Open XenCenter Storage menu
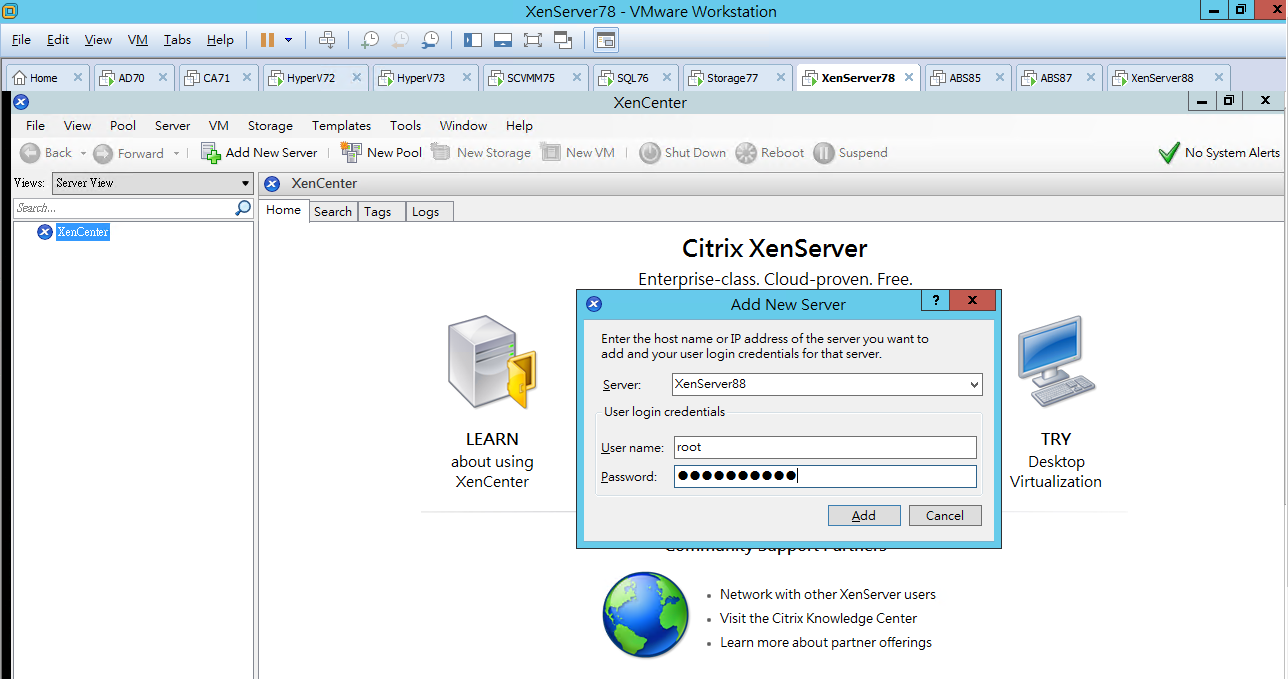The height and width of the screenshot is (679, 1288). pyautogui.click(x=270, y=126)
